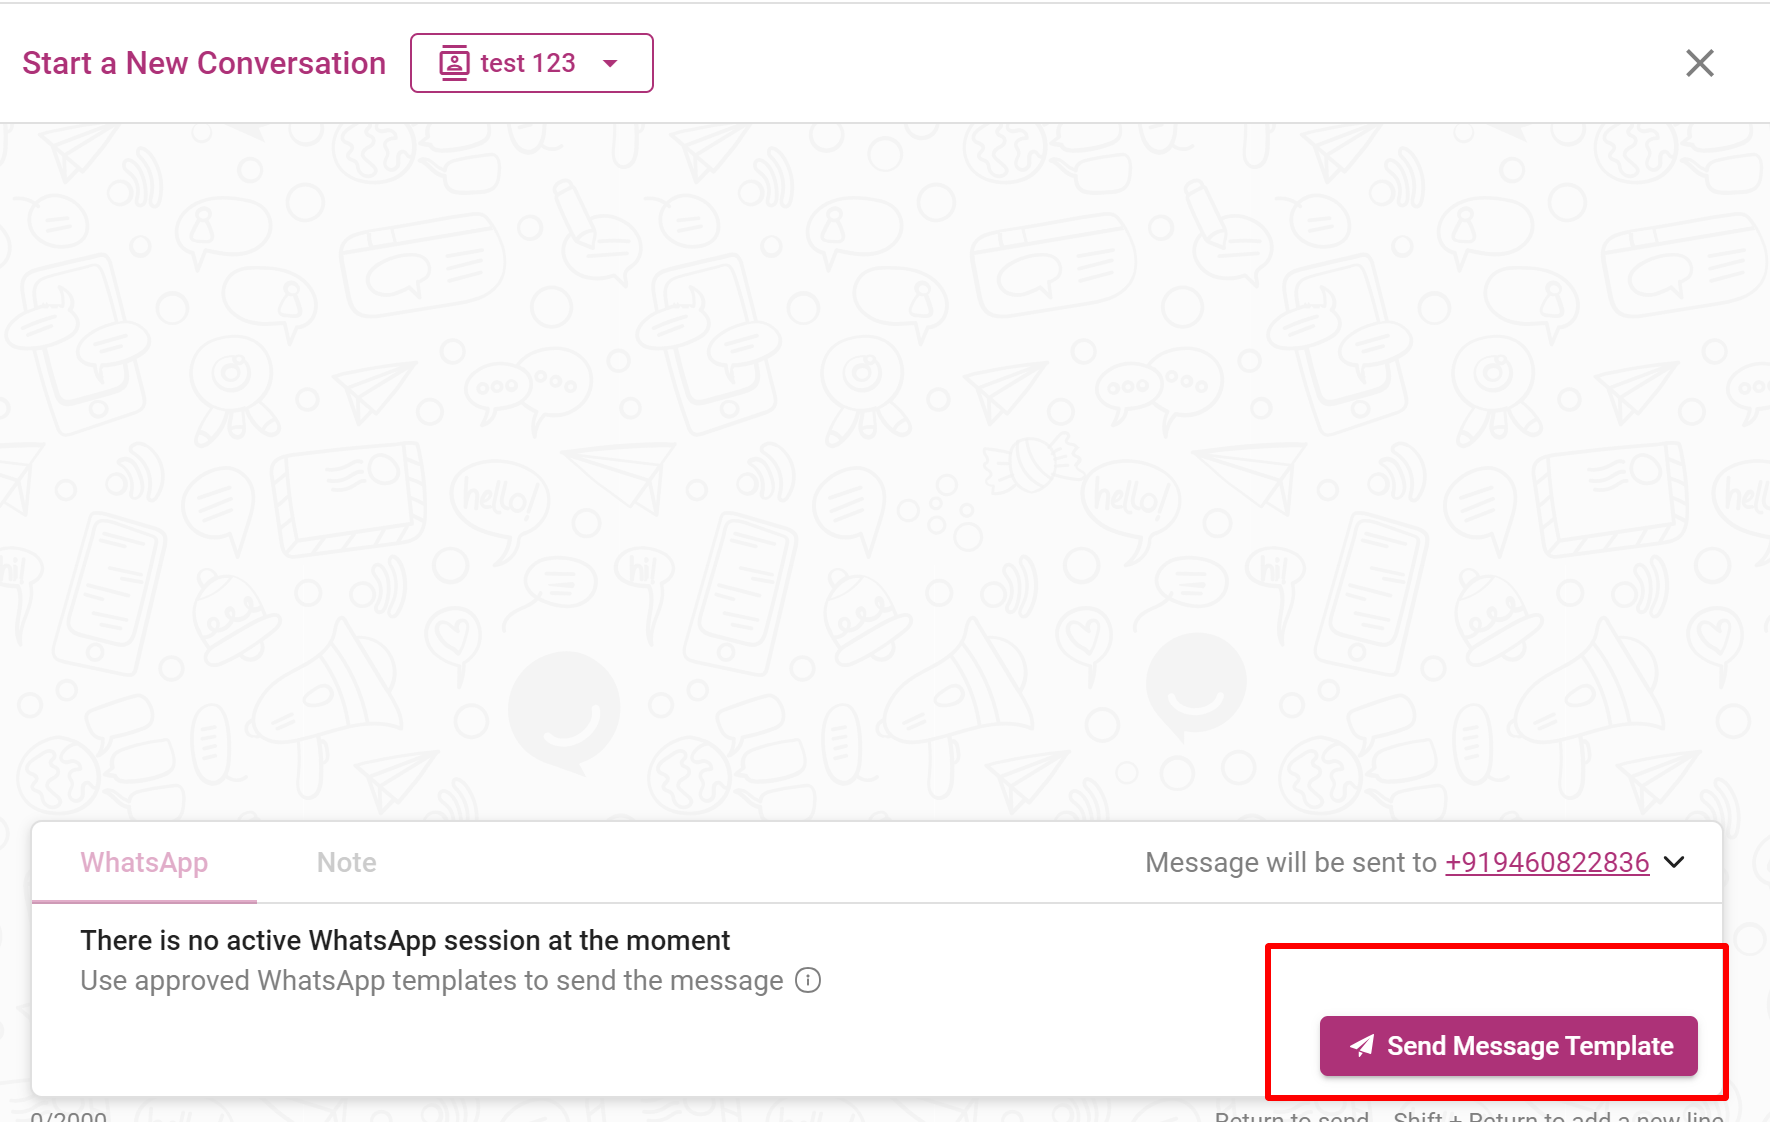Click the Shift + Return new line hint

(1558, 1116)
